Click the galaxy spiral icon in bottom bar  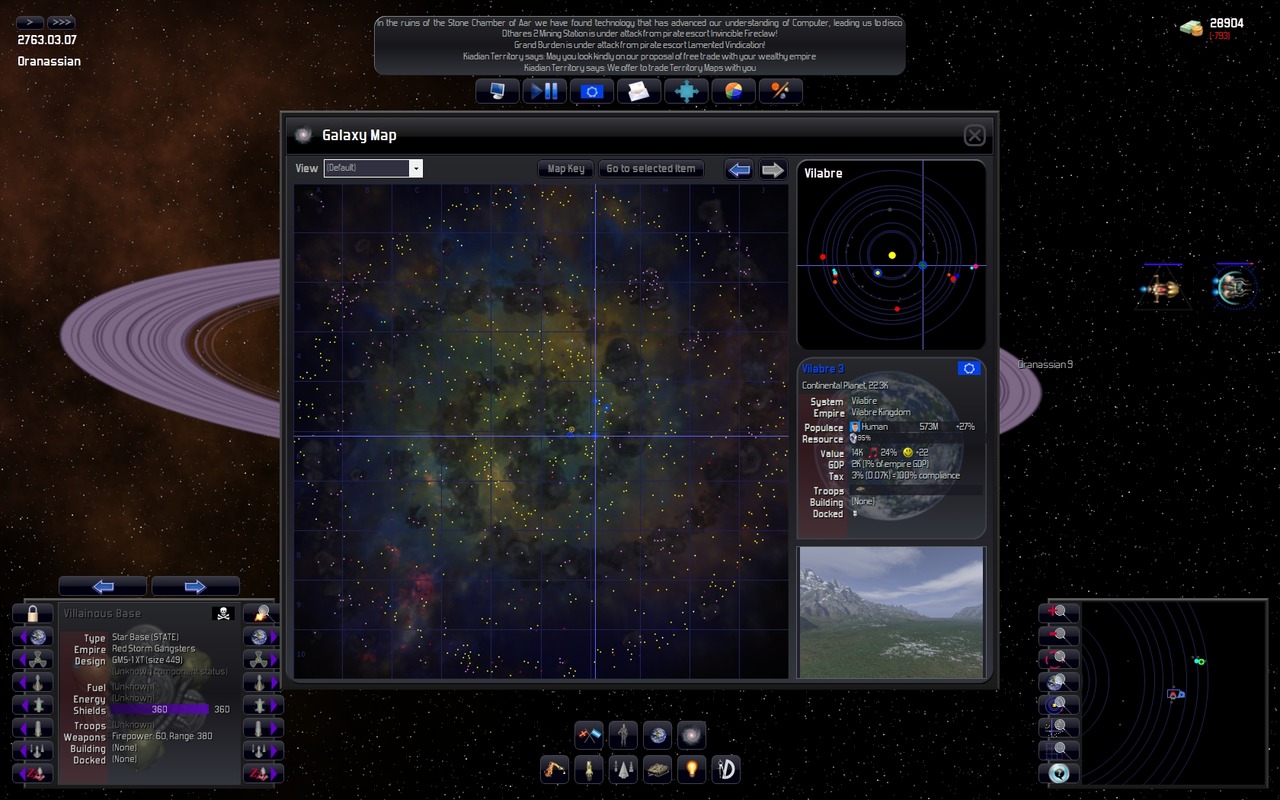tap(691, 736)
